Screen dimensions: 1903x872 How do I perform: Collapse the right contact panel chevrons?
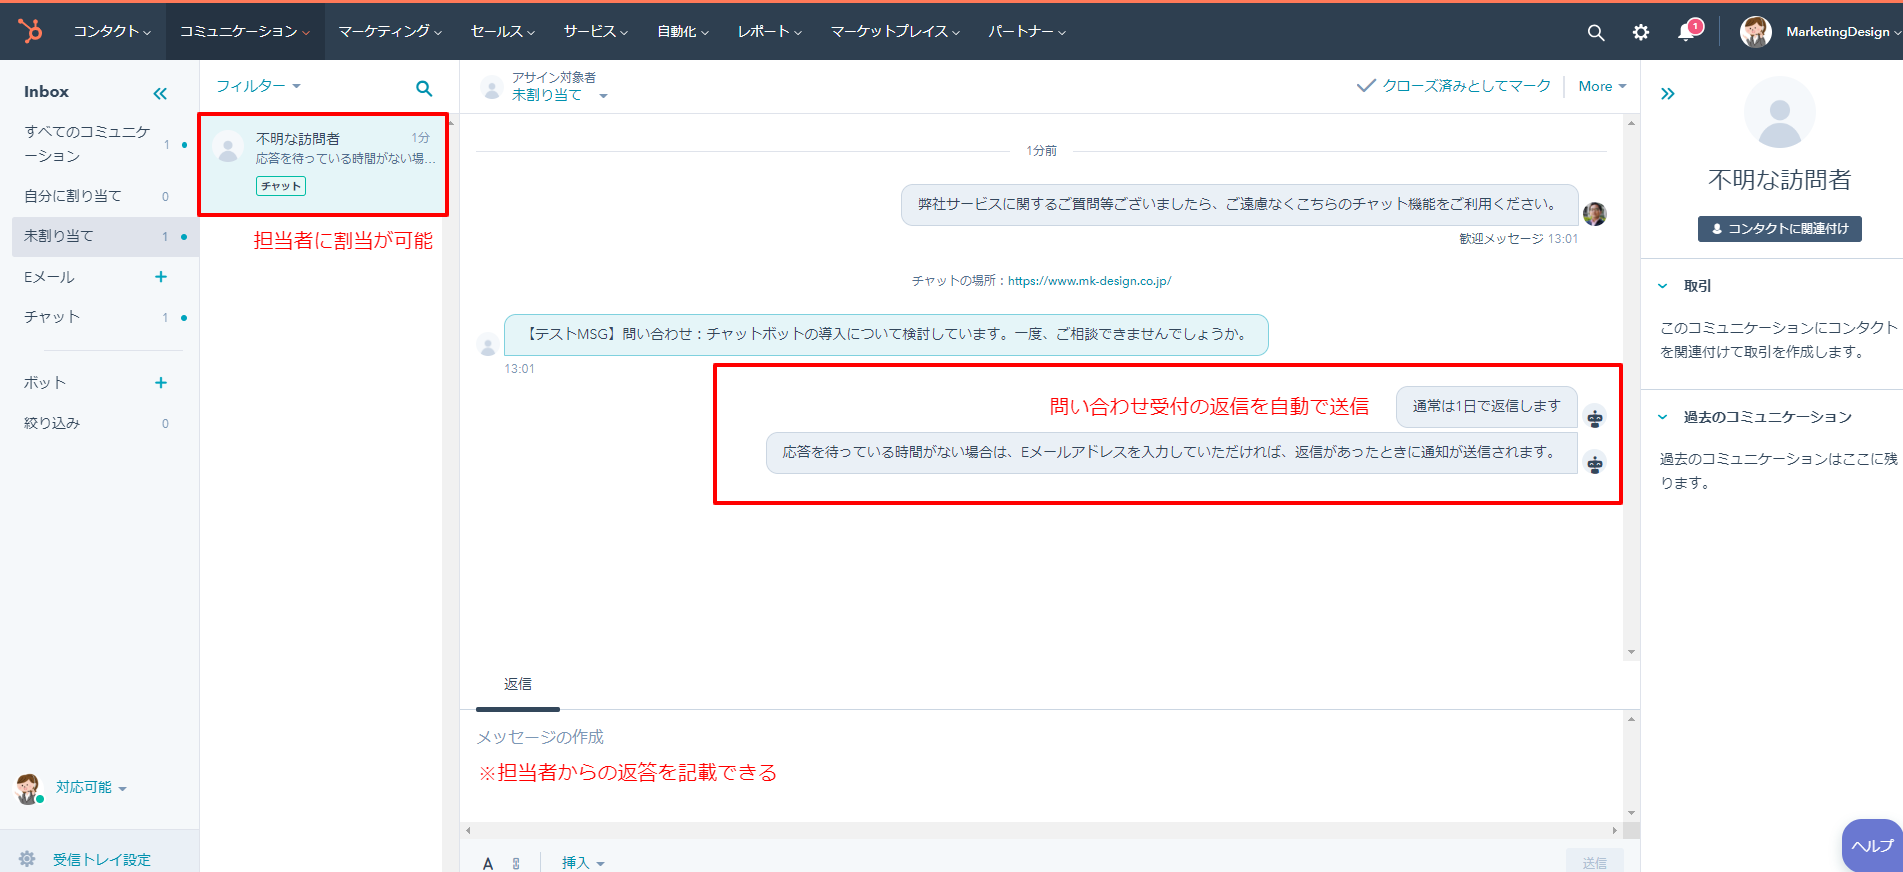(x=1667, y=94)
